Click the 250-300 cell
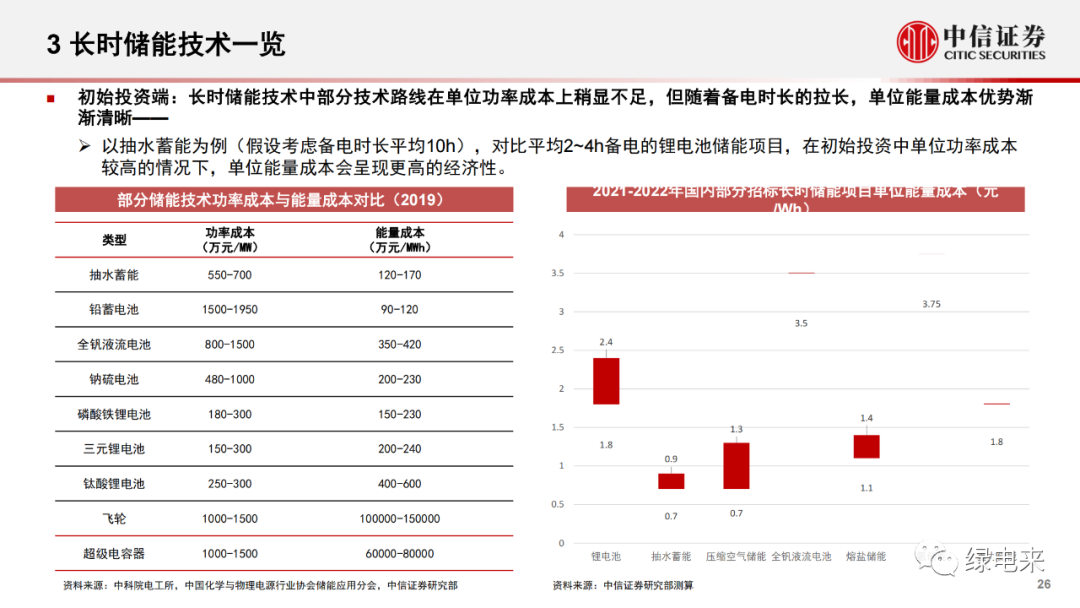Screen dimensions: 1080x608 (229, 484)
